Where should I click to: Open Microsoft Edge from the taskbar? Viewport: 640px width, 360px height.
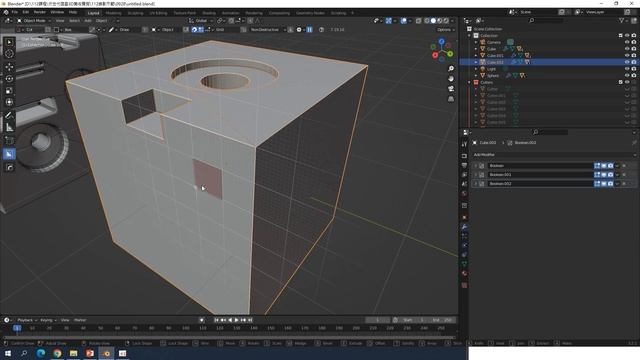[x=41, y=353]
